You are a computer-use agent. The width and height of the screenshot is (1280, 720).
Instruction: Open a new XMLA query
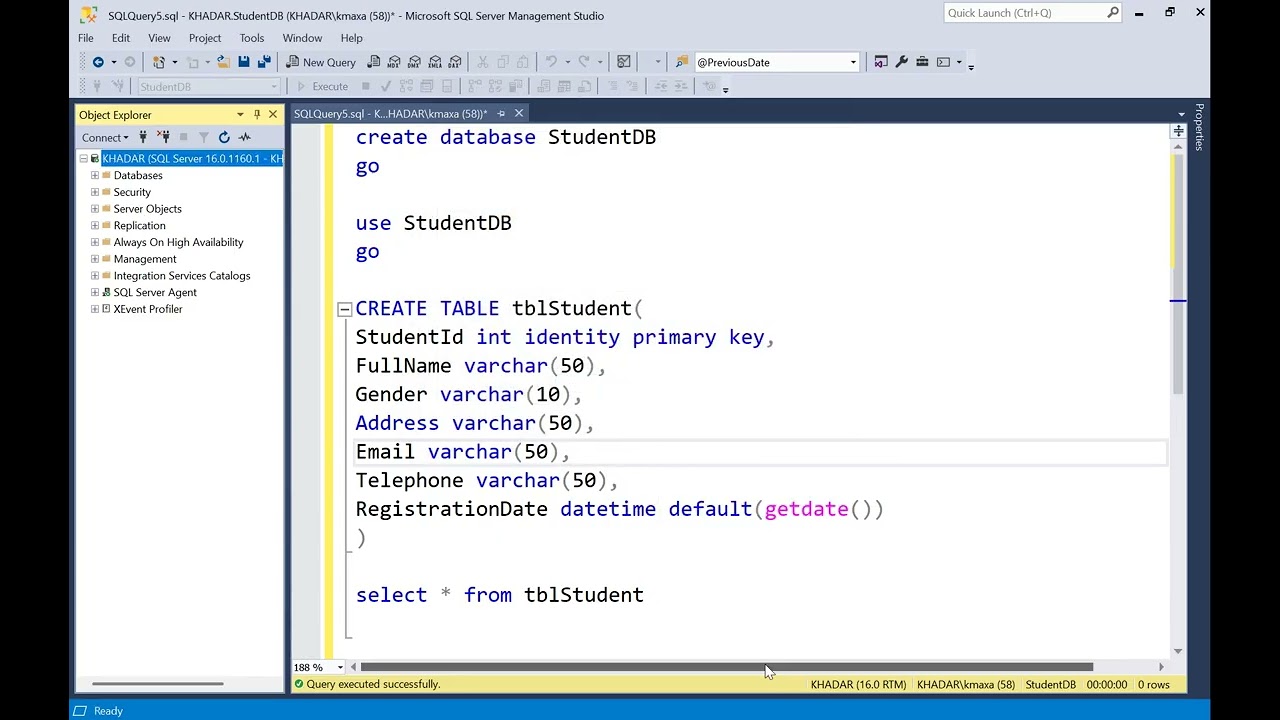(x=435, y=62)
